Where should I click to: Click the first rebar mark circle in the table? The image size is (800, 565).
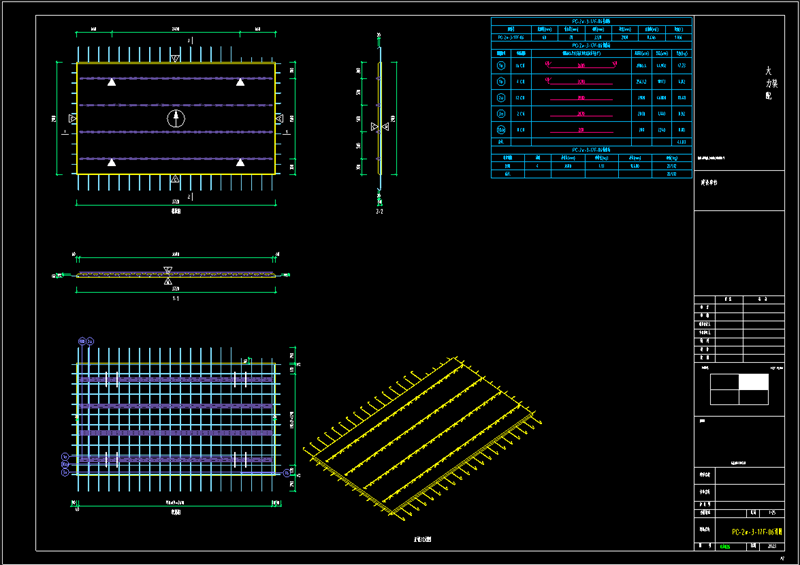point(501,65)
